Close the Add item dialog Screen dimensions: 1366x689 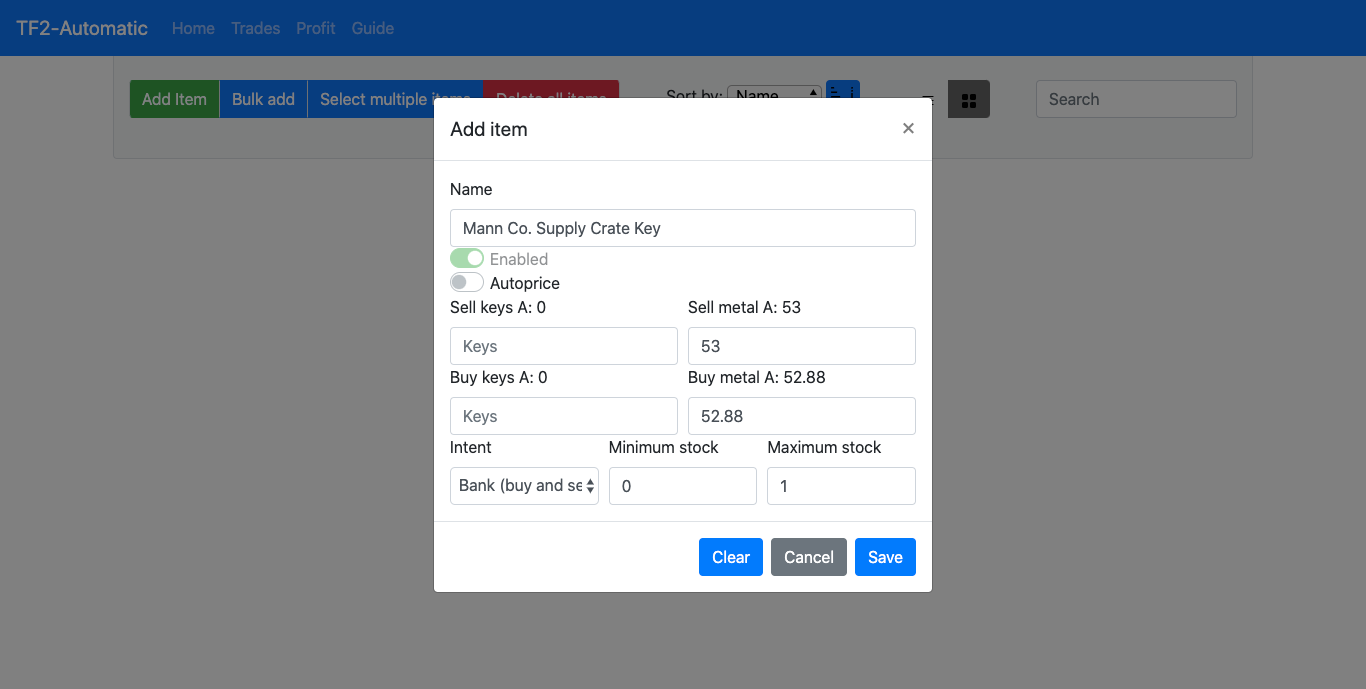tap(908, 128)
